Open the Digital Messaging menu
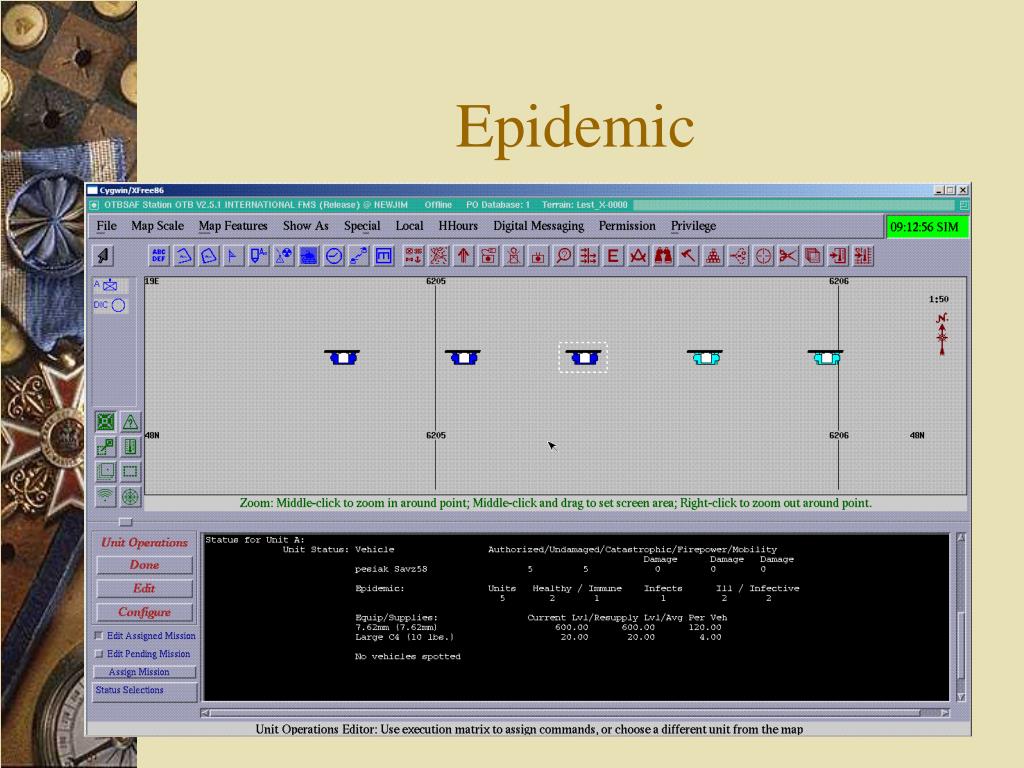This screenshot has height=768, width=1024. click(x=539, y=226)
